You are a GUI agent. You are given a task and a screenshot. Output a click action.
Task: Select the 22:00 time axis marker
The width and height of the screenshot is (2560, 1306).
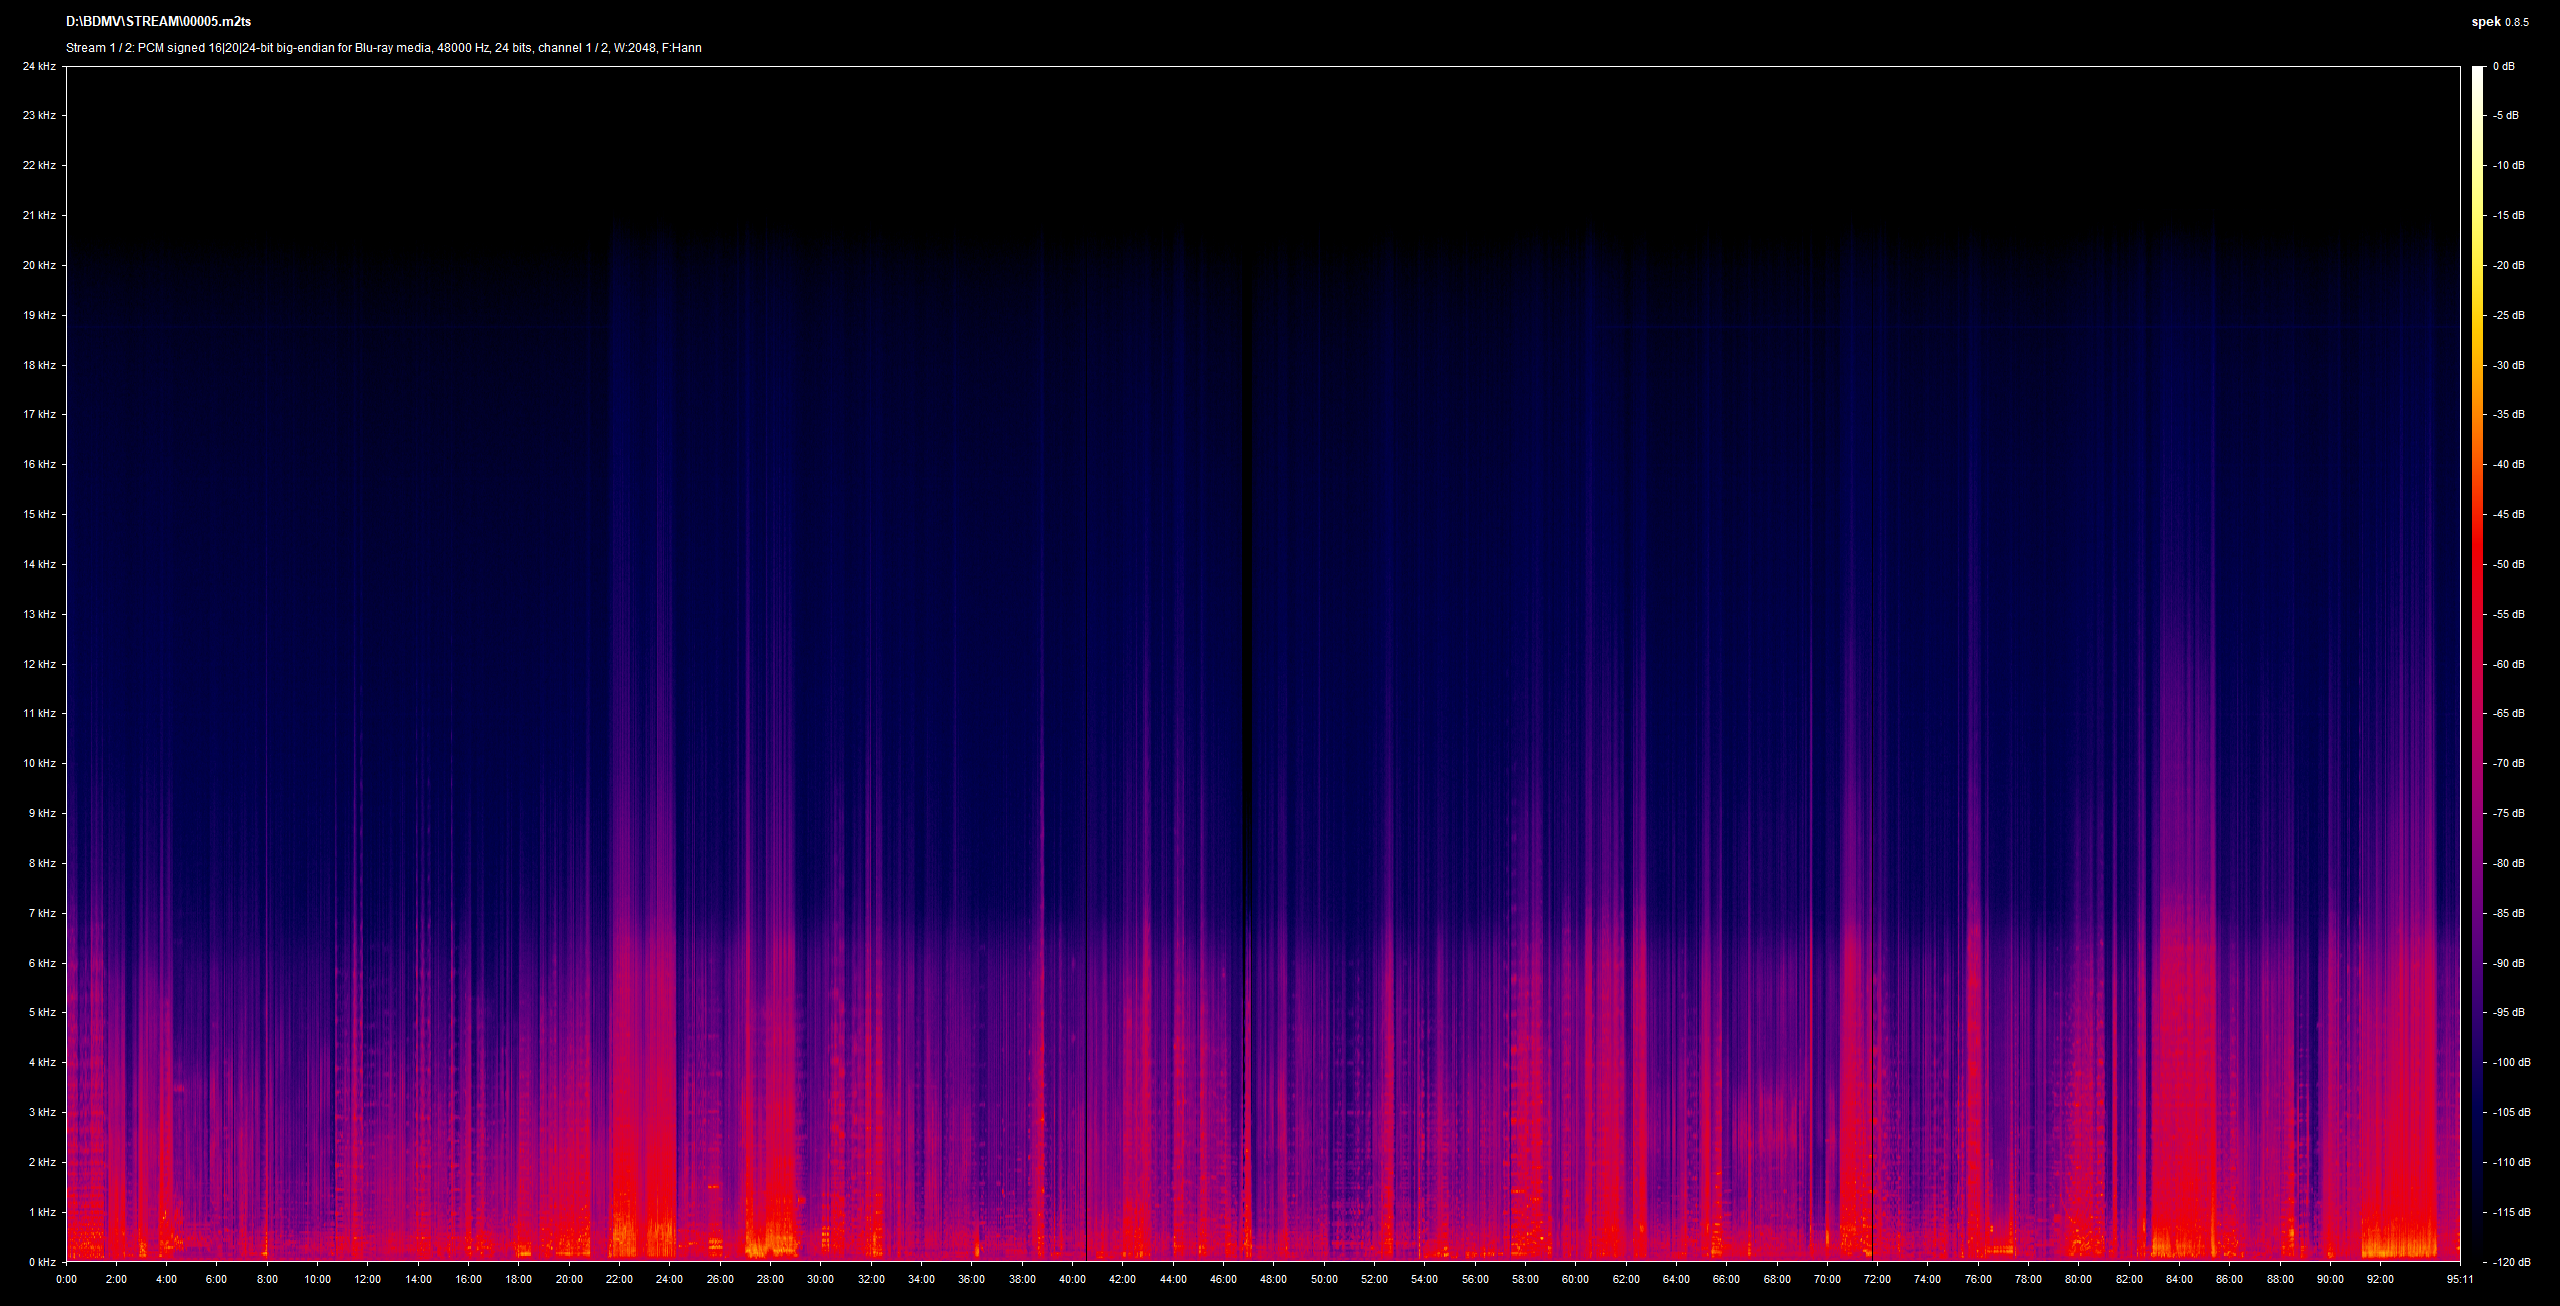point(619,1279)
